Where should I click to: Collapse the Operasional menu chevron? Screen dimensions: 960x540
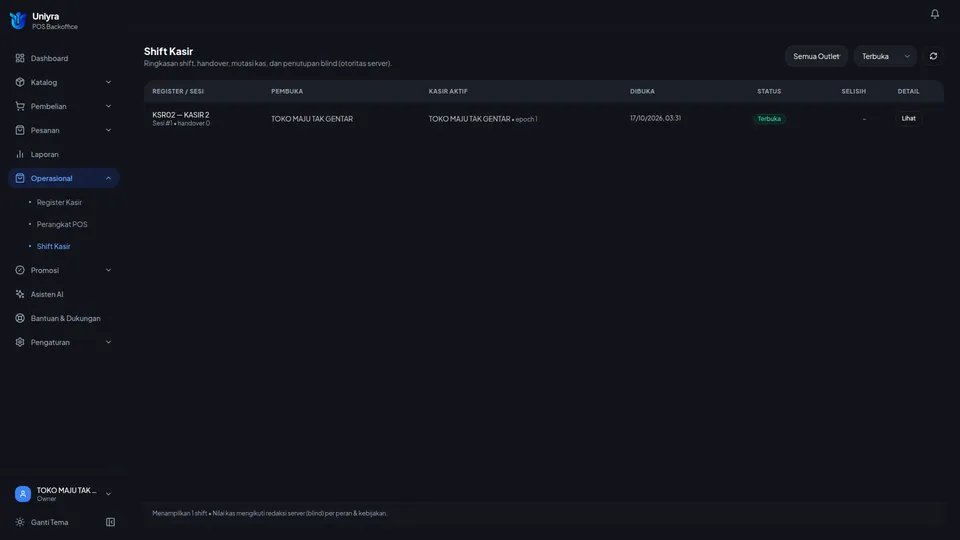pos(108,178)
